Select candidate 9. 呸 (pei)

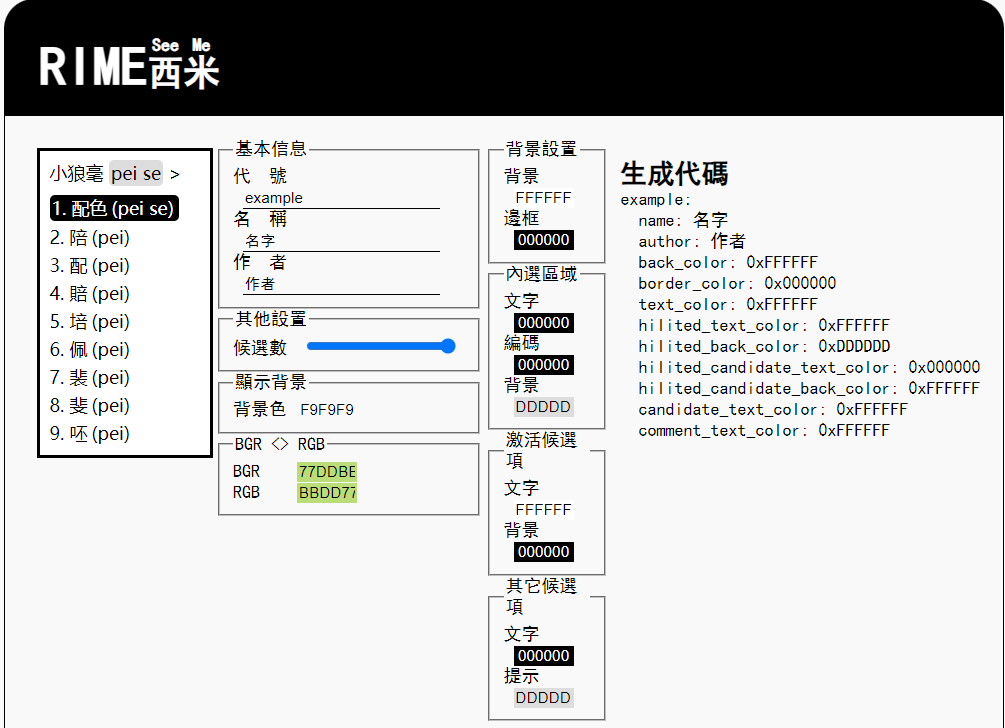pos(90,434)
